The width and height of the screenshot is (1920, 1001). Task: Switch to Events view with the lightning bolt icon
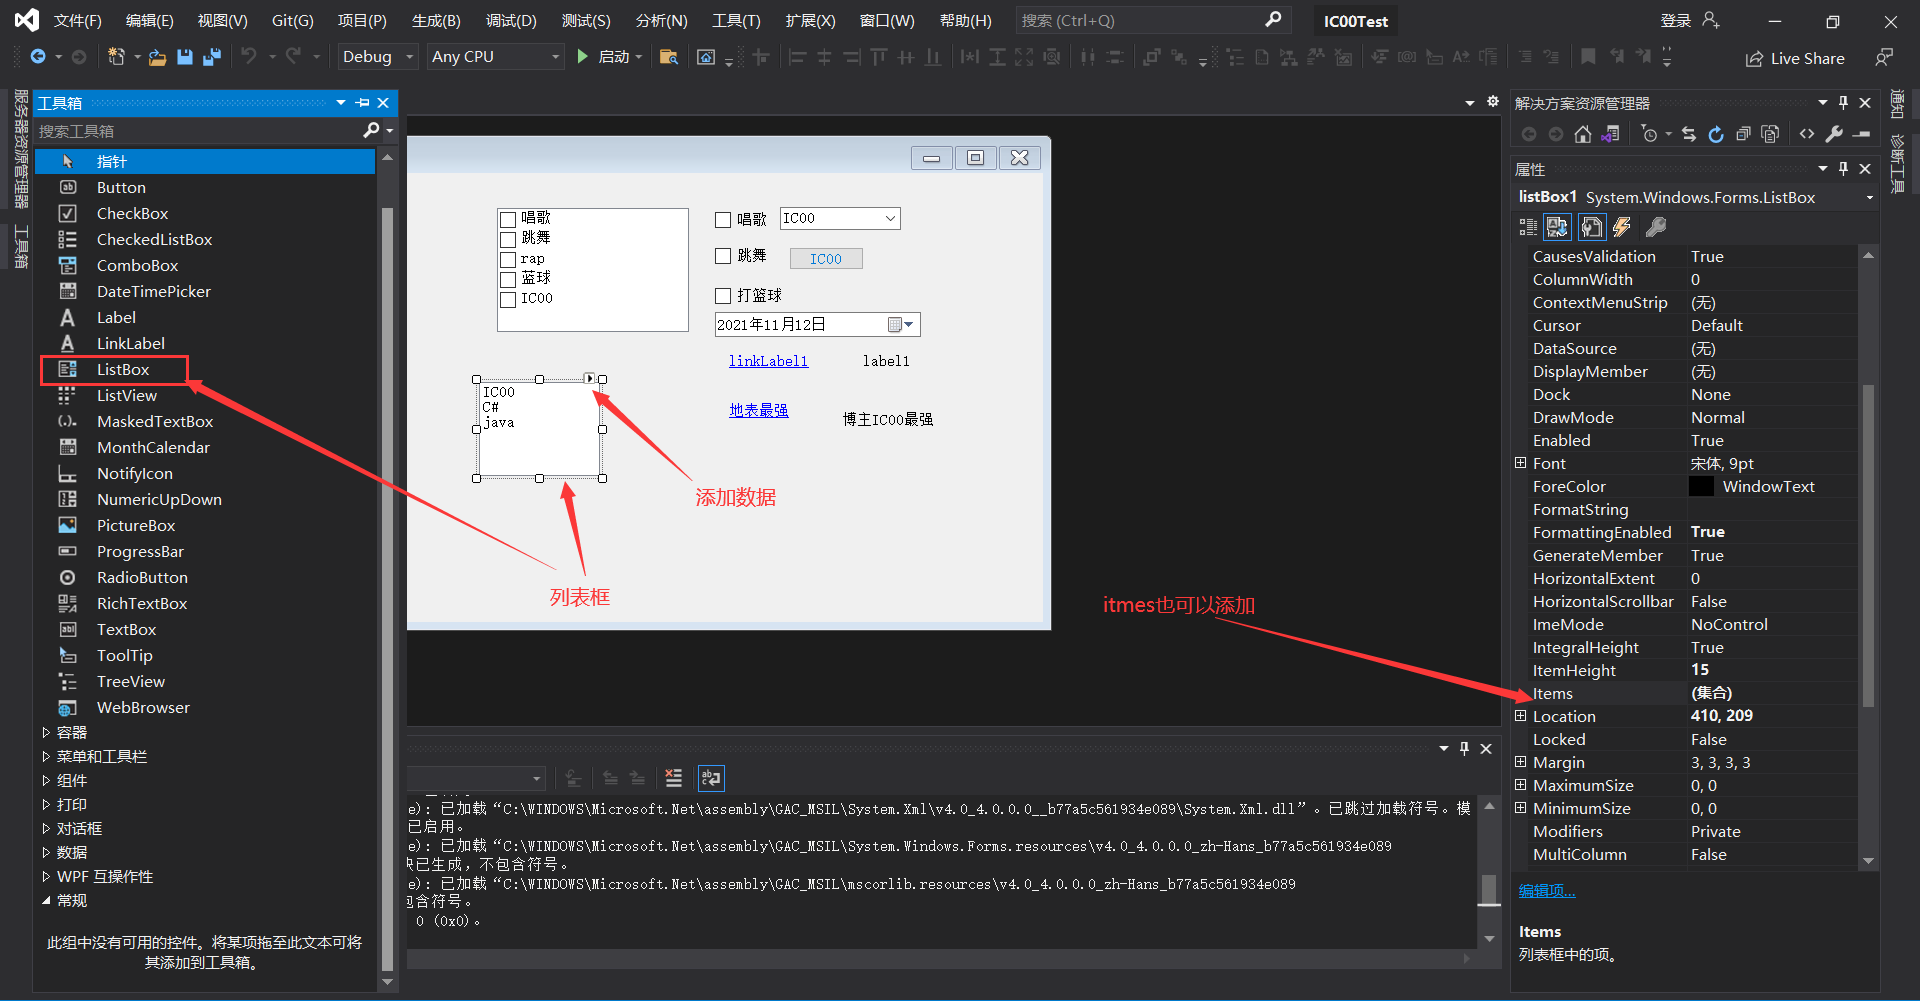point(1622,227)
